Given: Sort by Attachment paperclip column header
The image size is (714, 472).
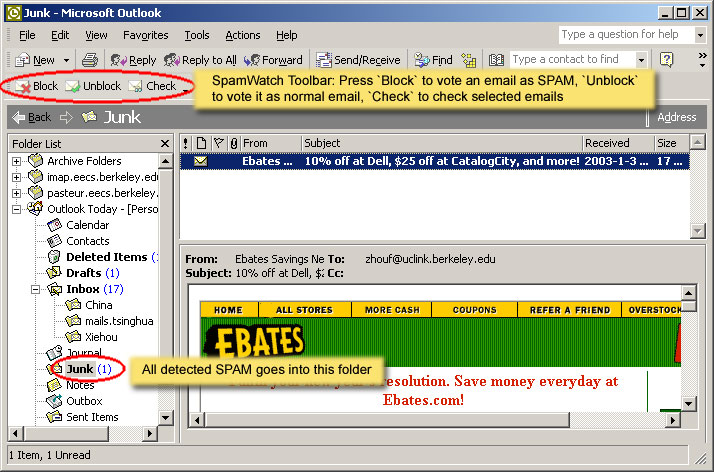Looking at the screenshot, I should pos(234,143).
